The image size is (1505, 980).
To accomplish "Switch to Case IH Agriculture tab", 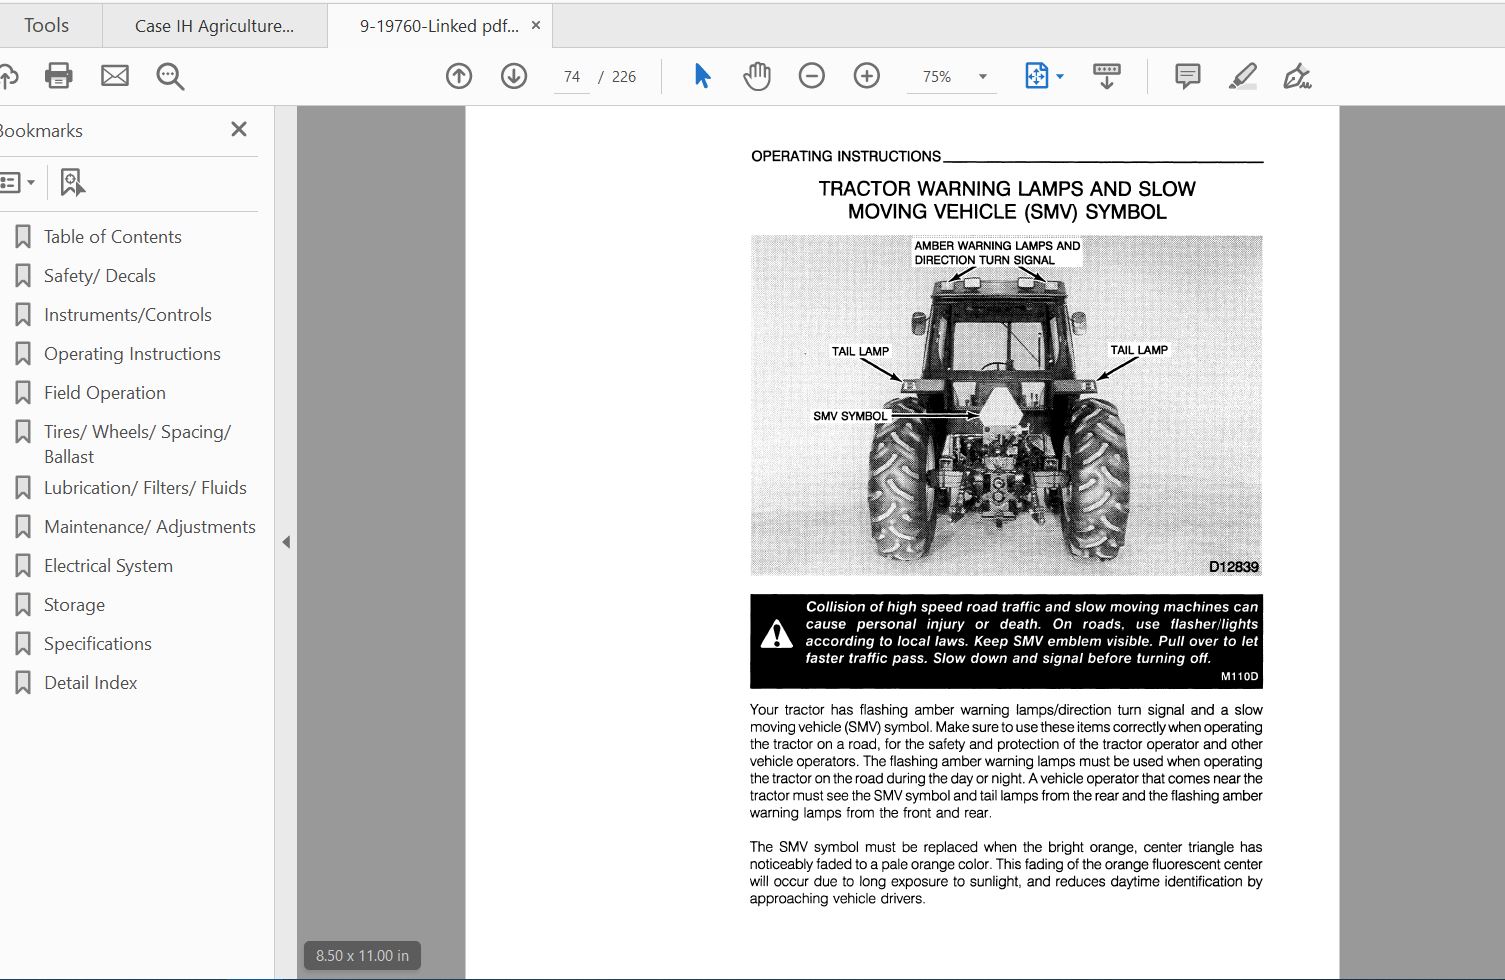I will tap(215, 26).
